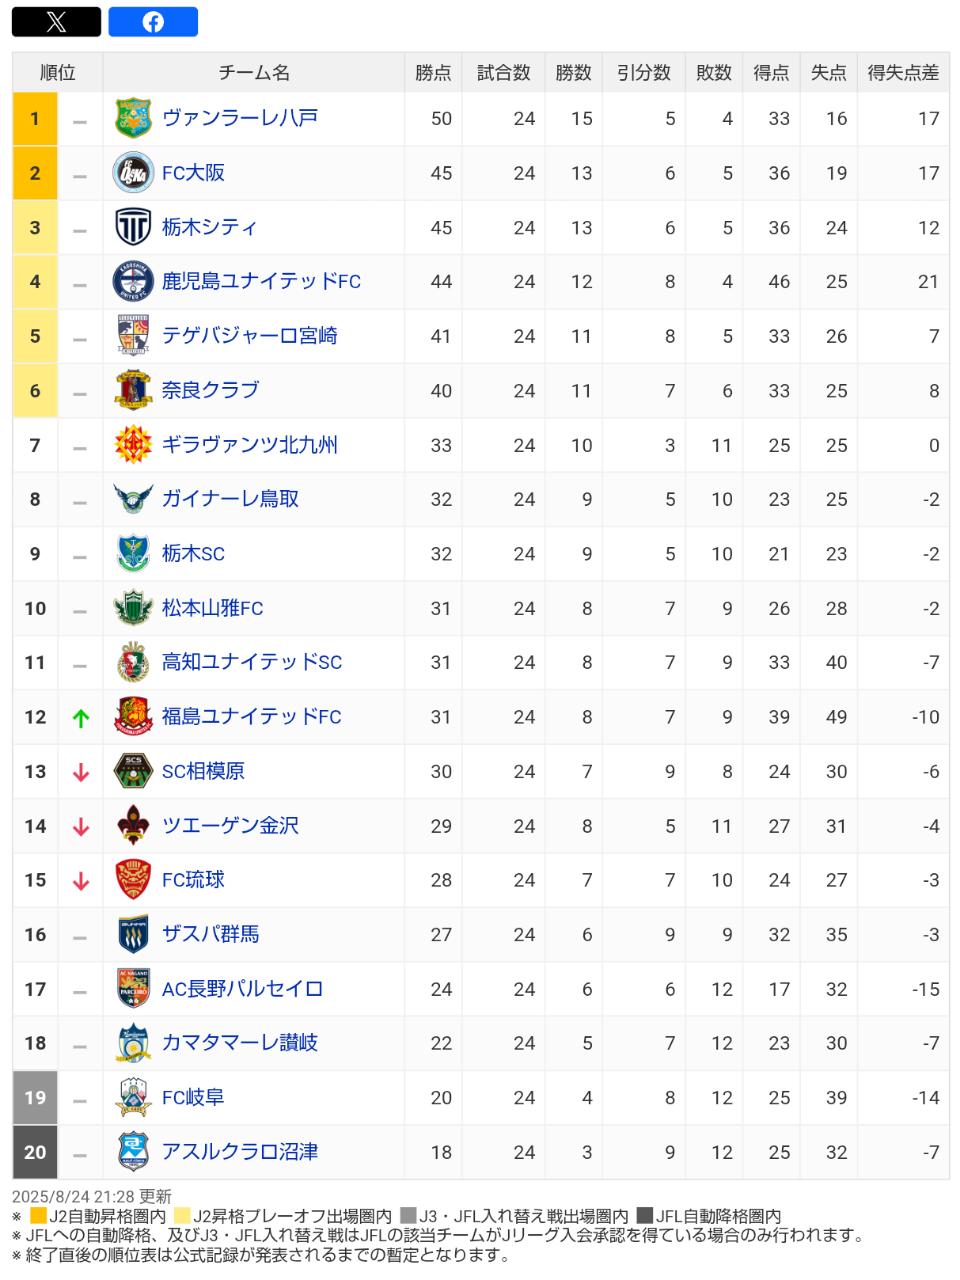960x1280 pixels.
Task: Click the ガイナーレ鳥取 winged crest
Action: [132, 499]
